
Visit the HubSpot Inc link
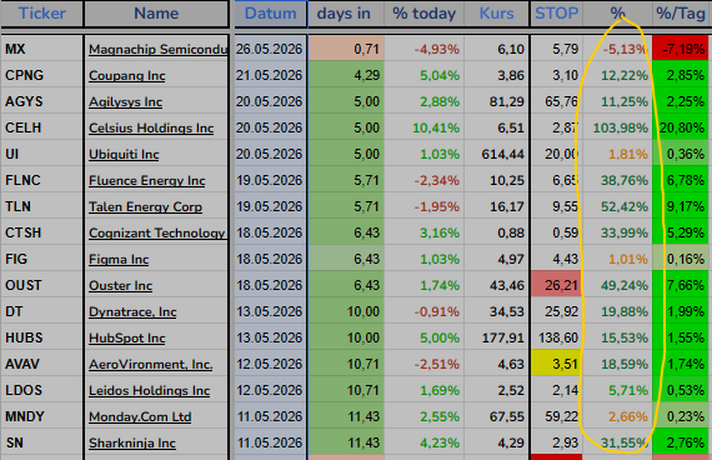pos(127,338)
